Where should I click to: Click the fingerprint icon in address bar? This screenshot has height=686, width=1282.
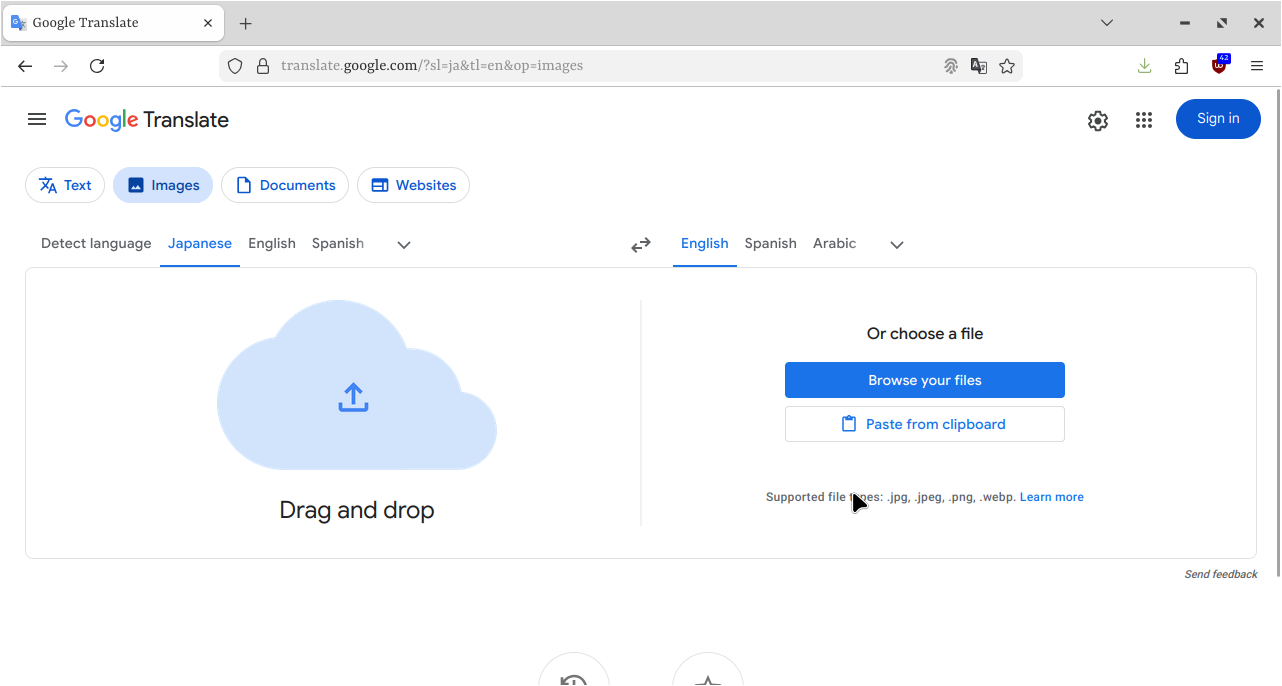(x=951, y=66)
